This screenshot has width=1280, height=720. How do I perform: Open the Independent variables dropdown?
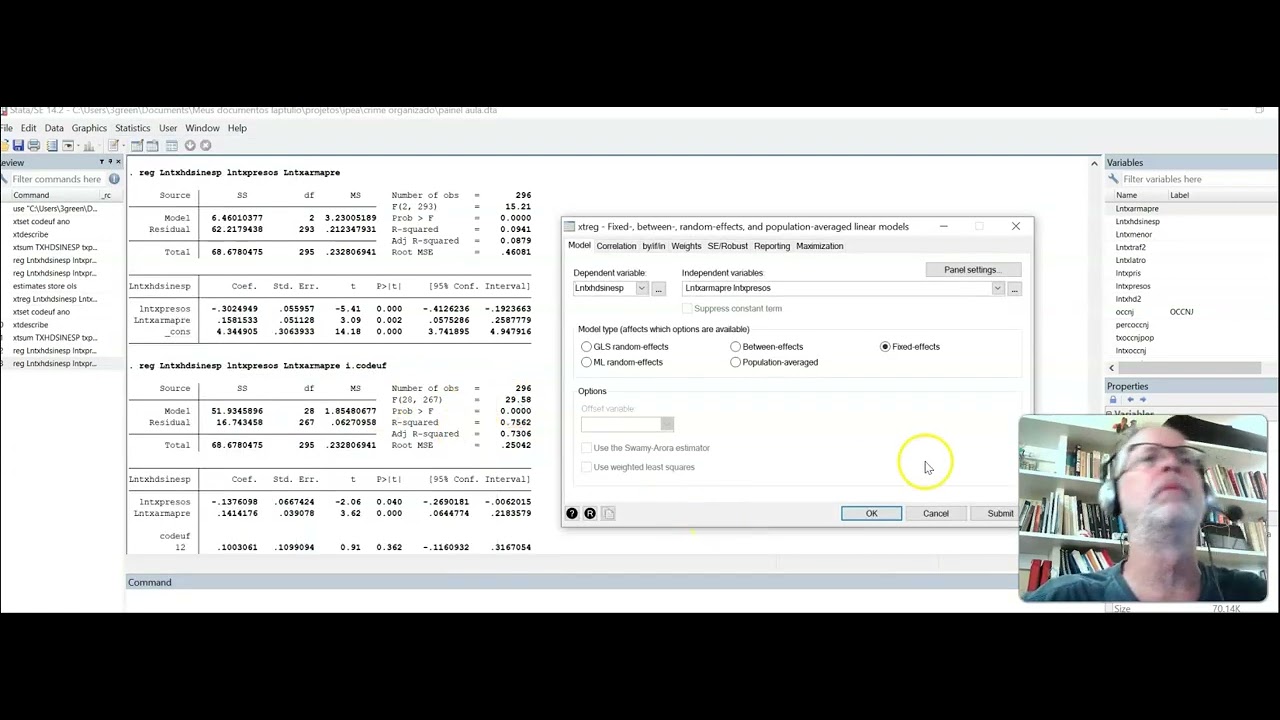point(997,288)
